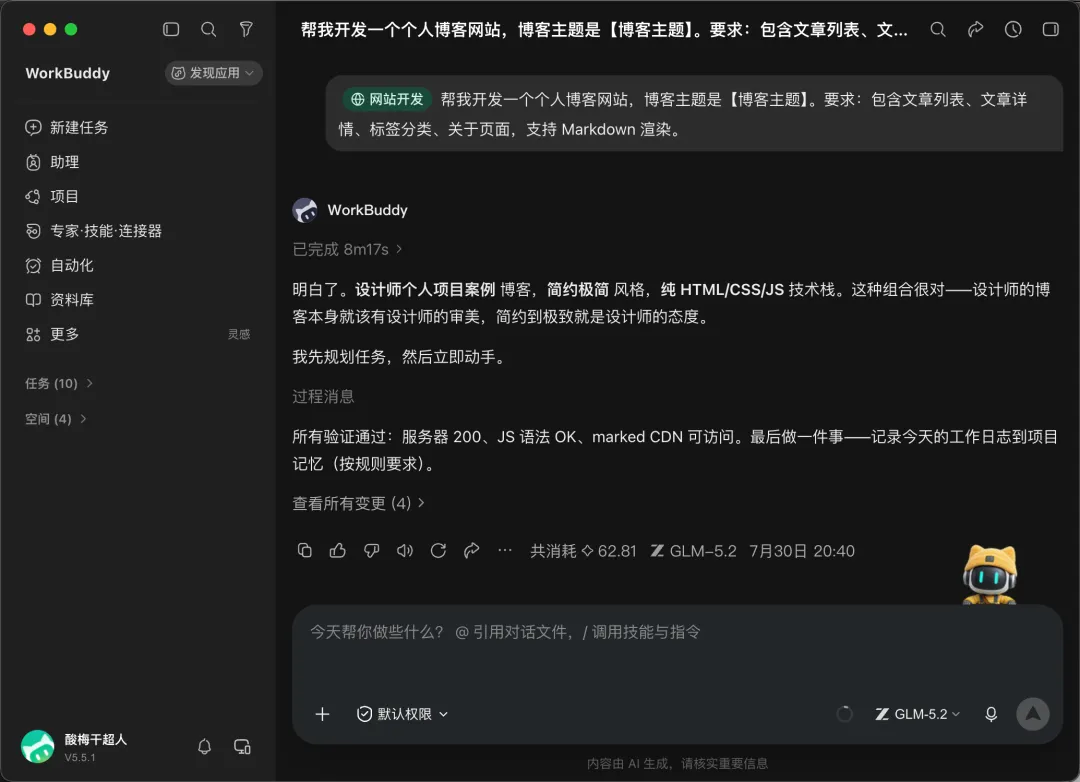Expand the 任务 (10) list

pos(59,383)
